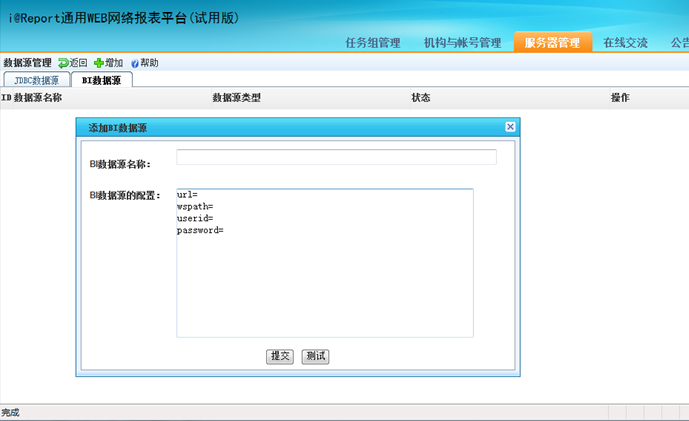Focus the BI数据源名称 text field
The width and height of the screenshot is (689, 421).
click(x=336, y=157)
